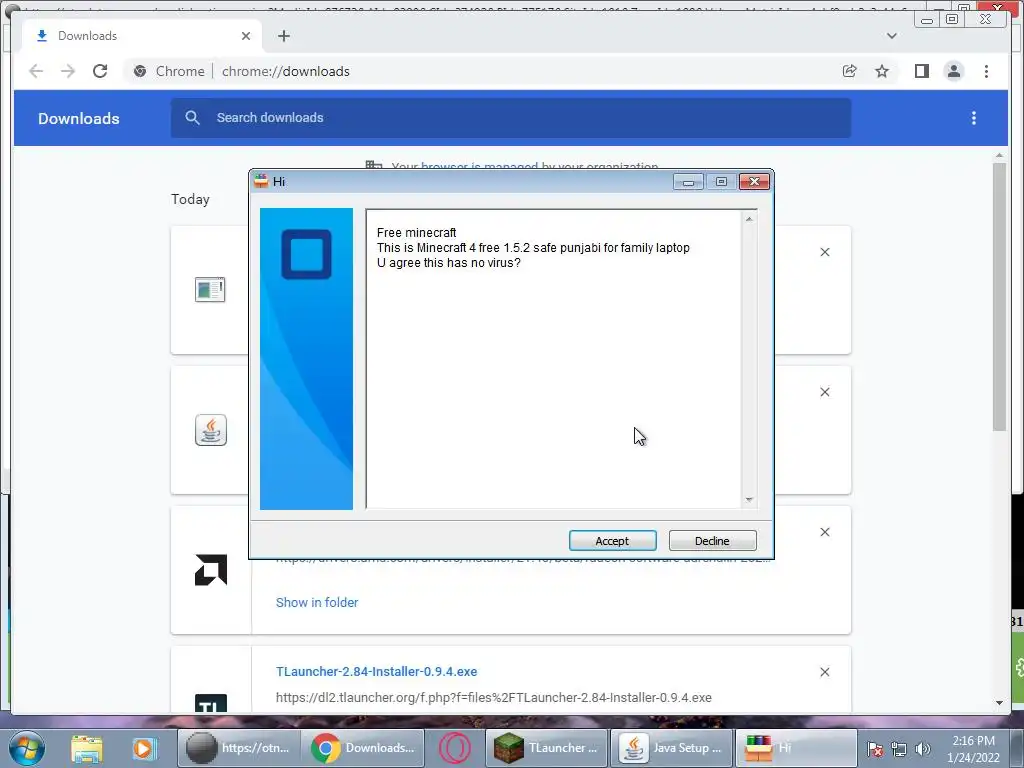Close the Downloads tab
Screen dimensions: 1024x768
(246, 36)
